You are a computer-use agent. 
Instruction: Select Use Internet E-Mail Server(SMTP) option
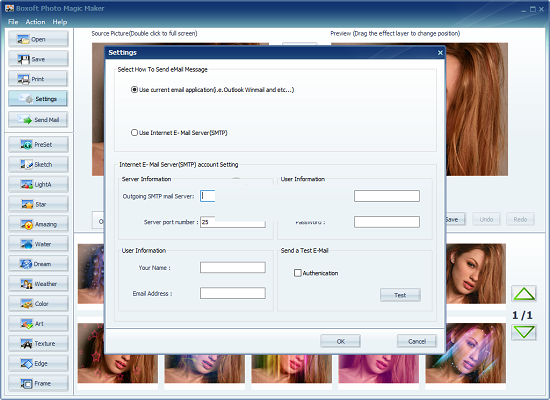coord(179,133)
